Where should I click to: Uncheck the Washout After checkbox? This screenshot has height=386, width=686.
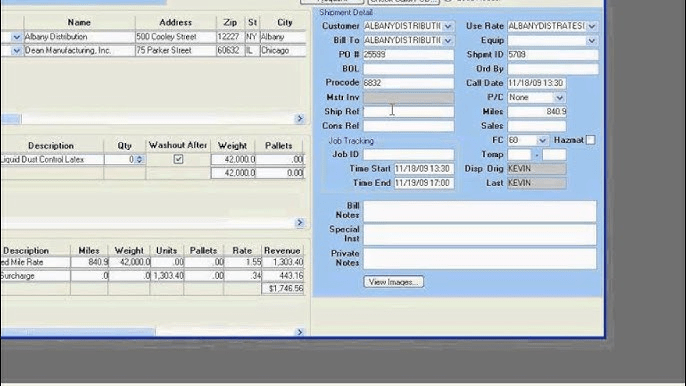pos(178,159)
